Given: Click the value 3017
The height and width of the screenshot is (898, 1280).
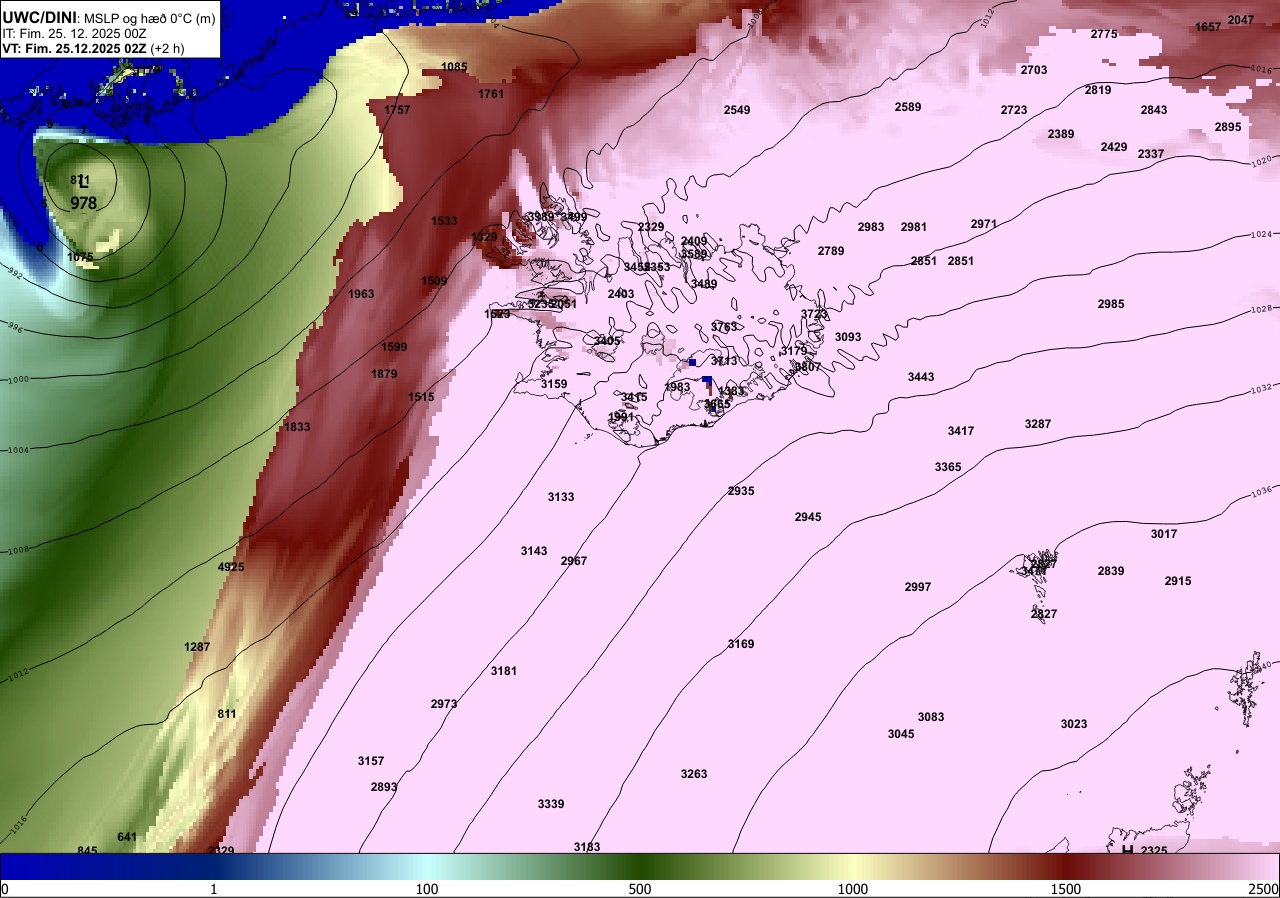Looking at the screenshot, I should point(1164,534).
